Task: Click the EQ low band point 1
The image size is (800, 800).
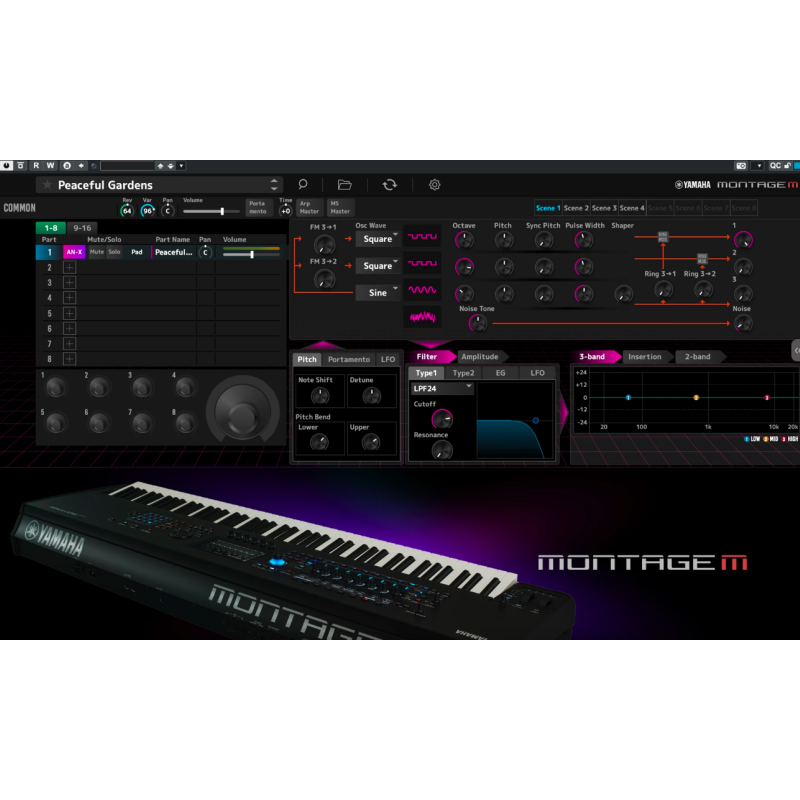Action: tap(628, 397)
